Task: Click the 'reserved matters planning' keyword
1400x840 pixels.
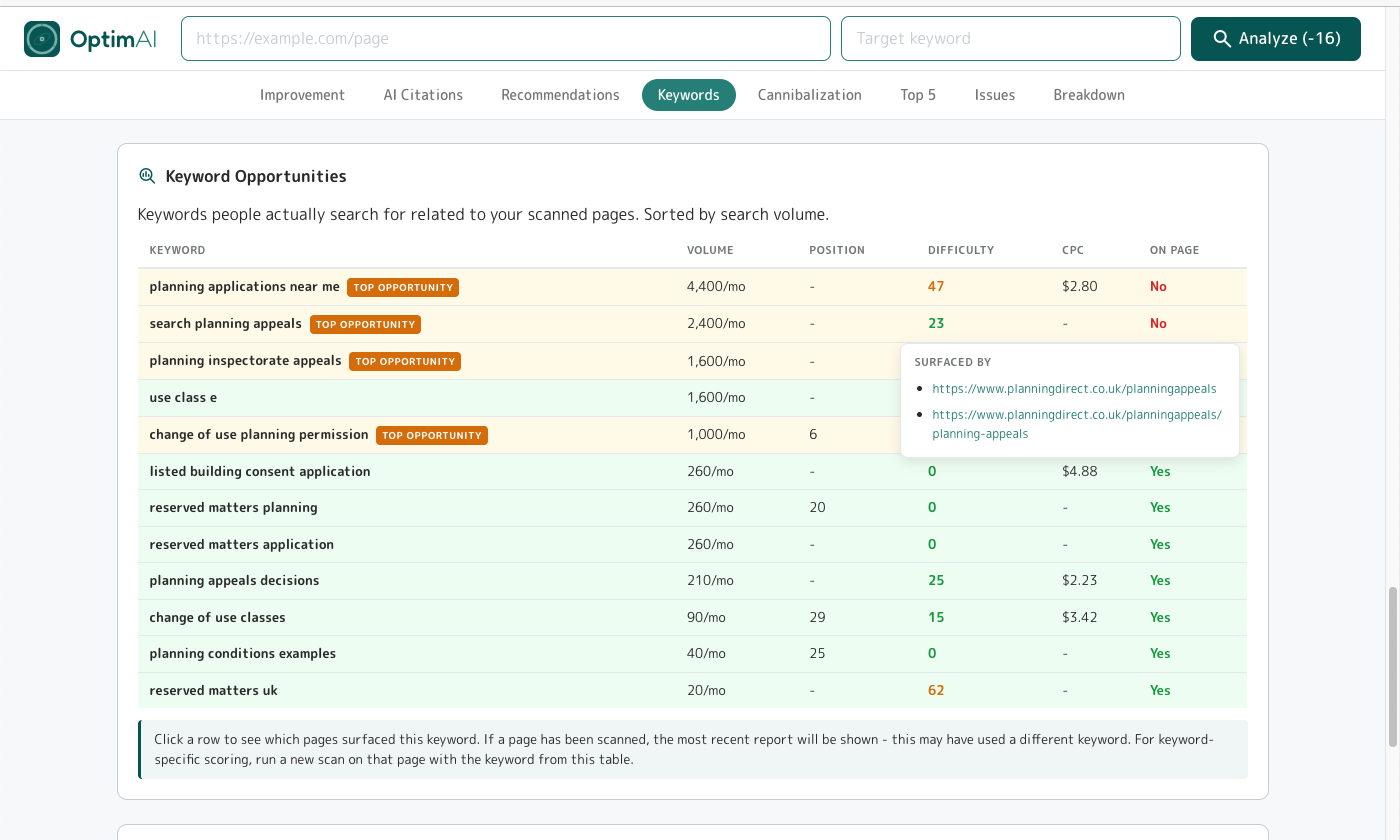Action: click(233, 508)
